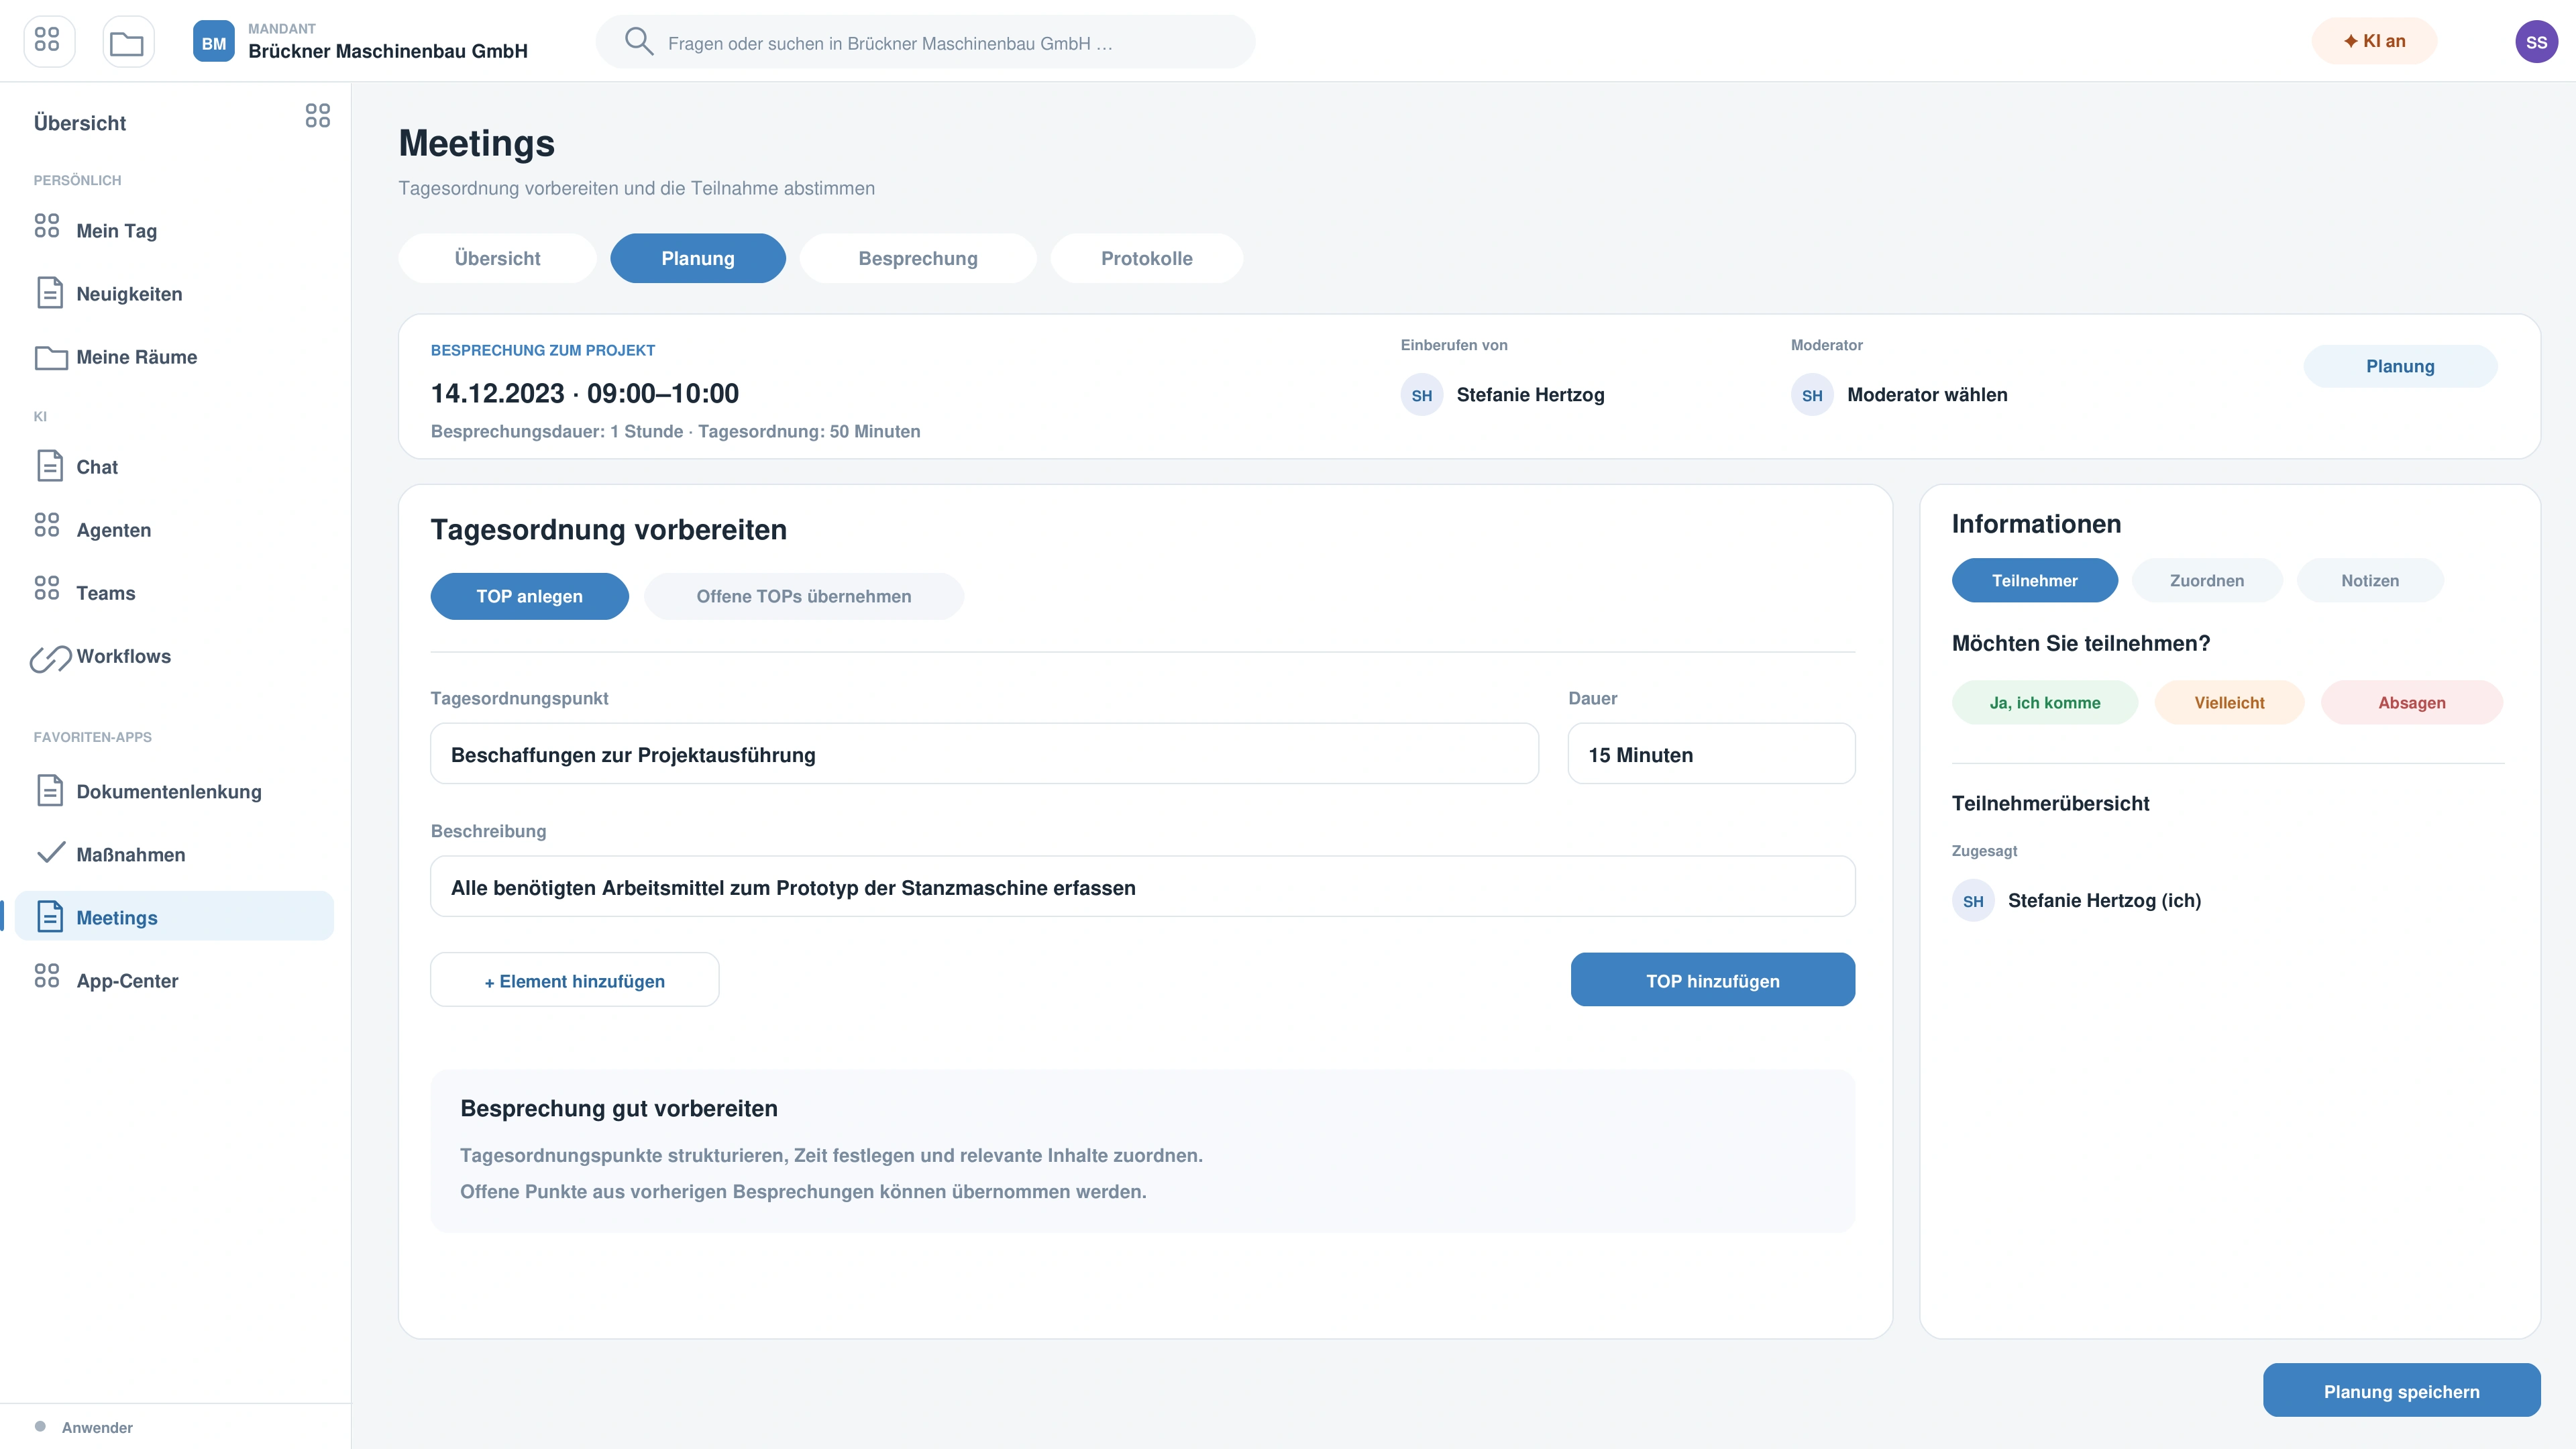Click '+ Element hinzufügen' button
The width and height of the screenshot is (2576, 1449).
574,980
